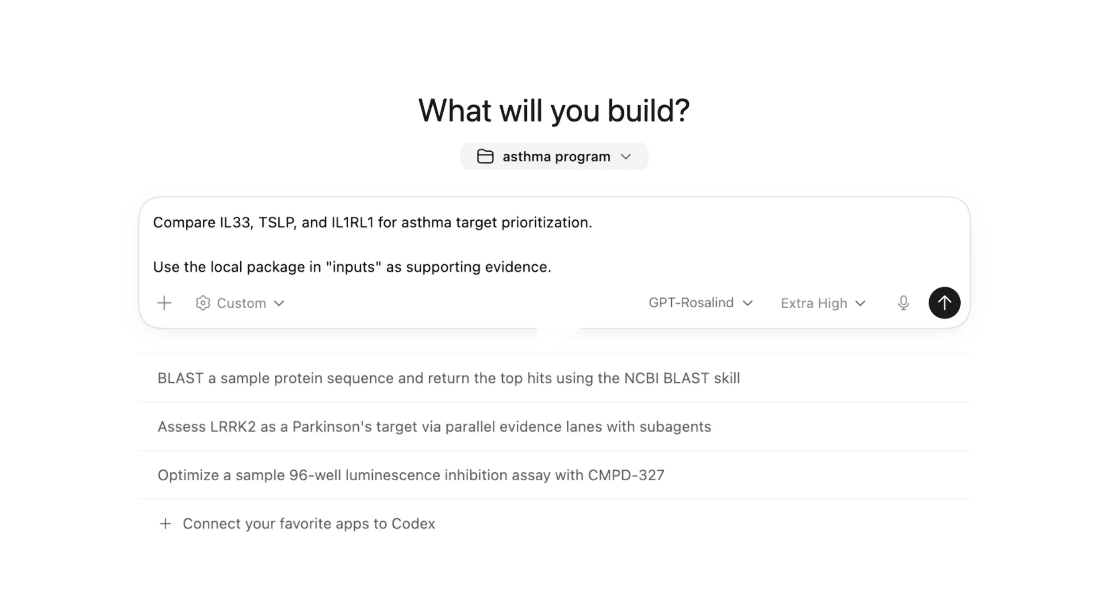
Task: Open the Custom mode menu label
Action: (241, 303)
